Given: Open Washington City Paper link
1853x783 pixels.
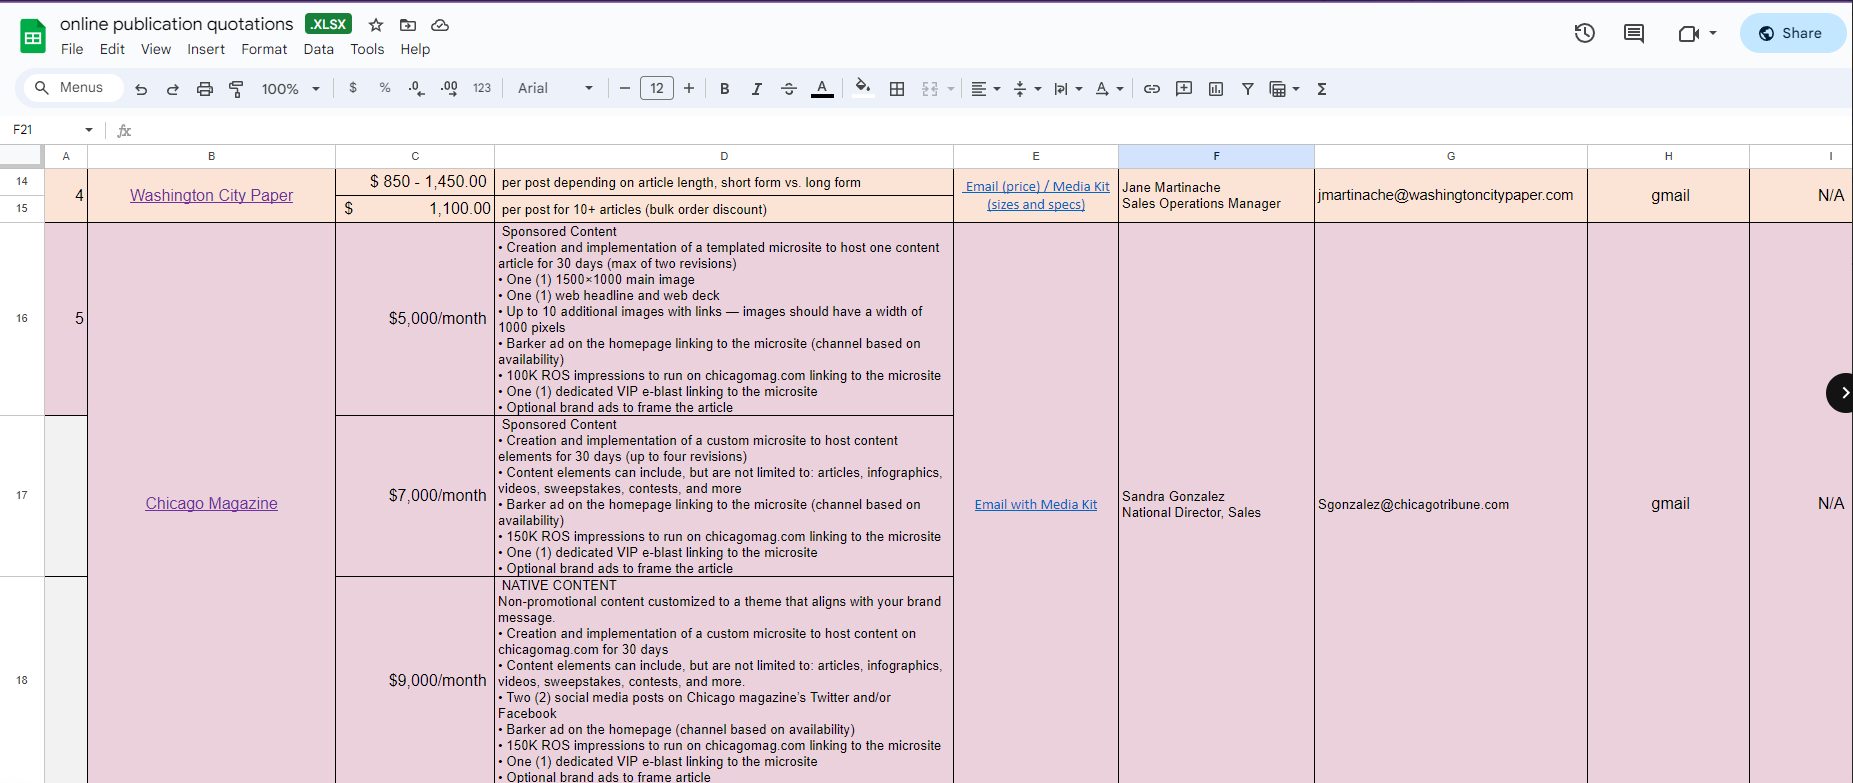Looking at the screenshot, I should click(x=211, y=195).
